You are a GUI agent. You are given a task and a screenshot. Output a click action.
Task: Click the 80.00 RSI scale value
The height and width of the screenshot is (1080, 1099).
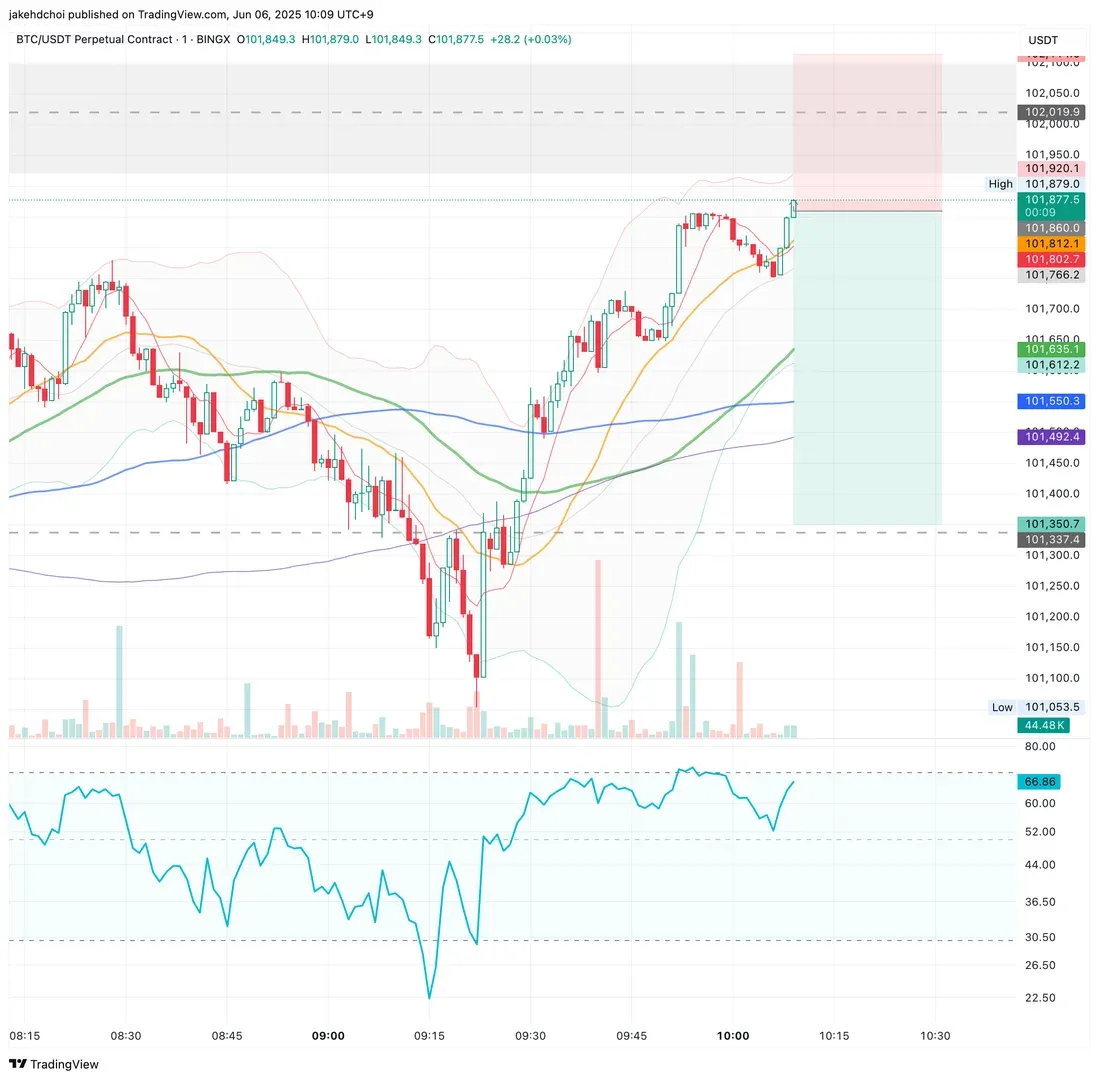[1039, 746]
